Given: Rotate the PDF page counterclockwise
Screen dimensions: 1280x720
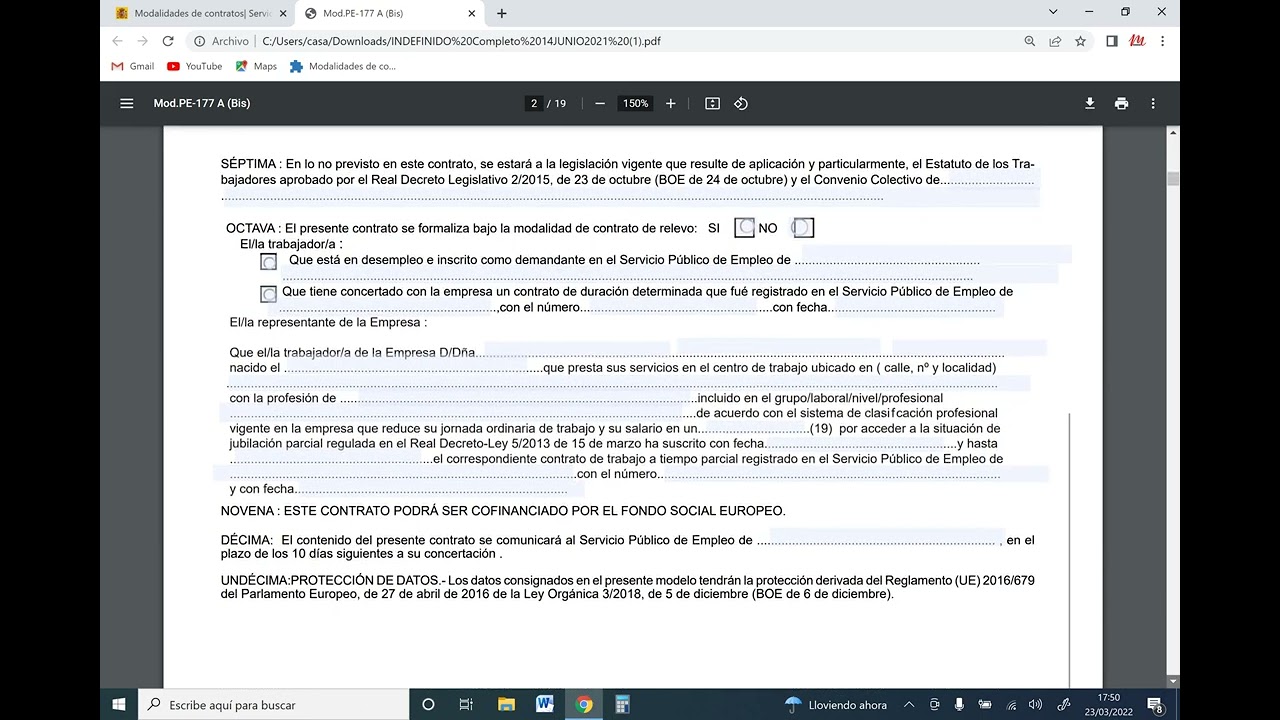Looking at the screenshot, I should [x=740, y=103].
